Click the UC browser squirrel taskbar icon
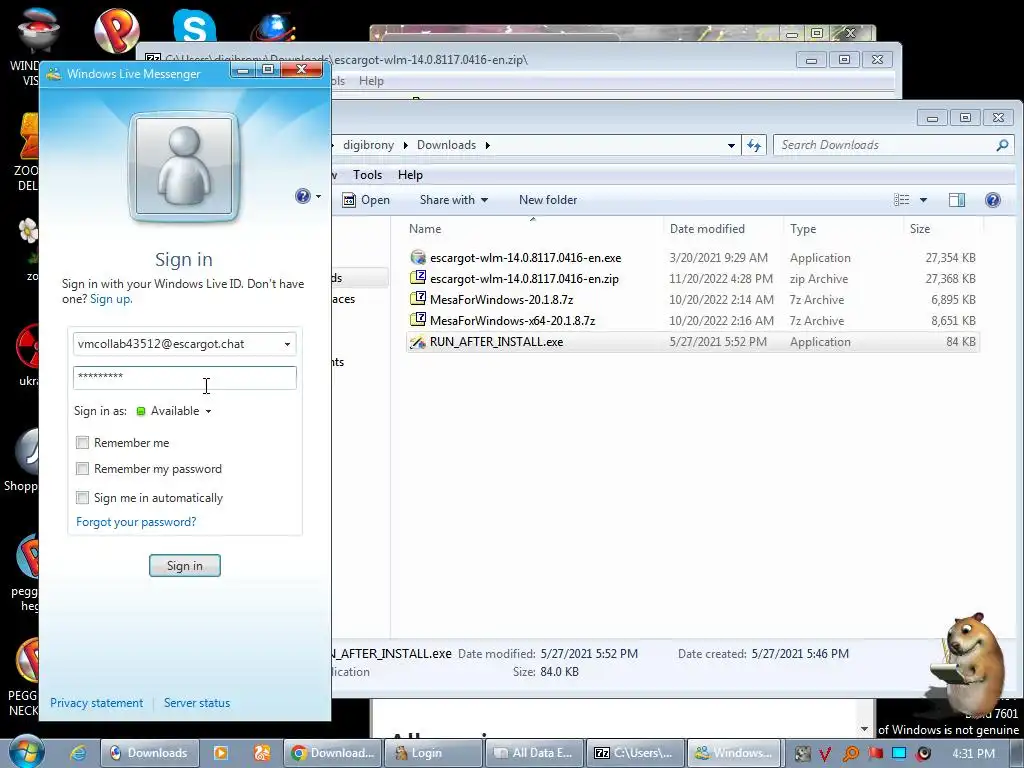 tap(262, 753)
